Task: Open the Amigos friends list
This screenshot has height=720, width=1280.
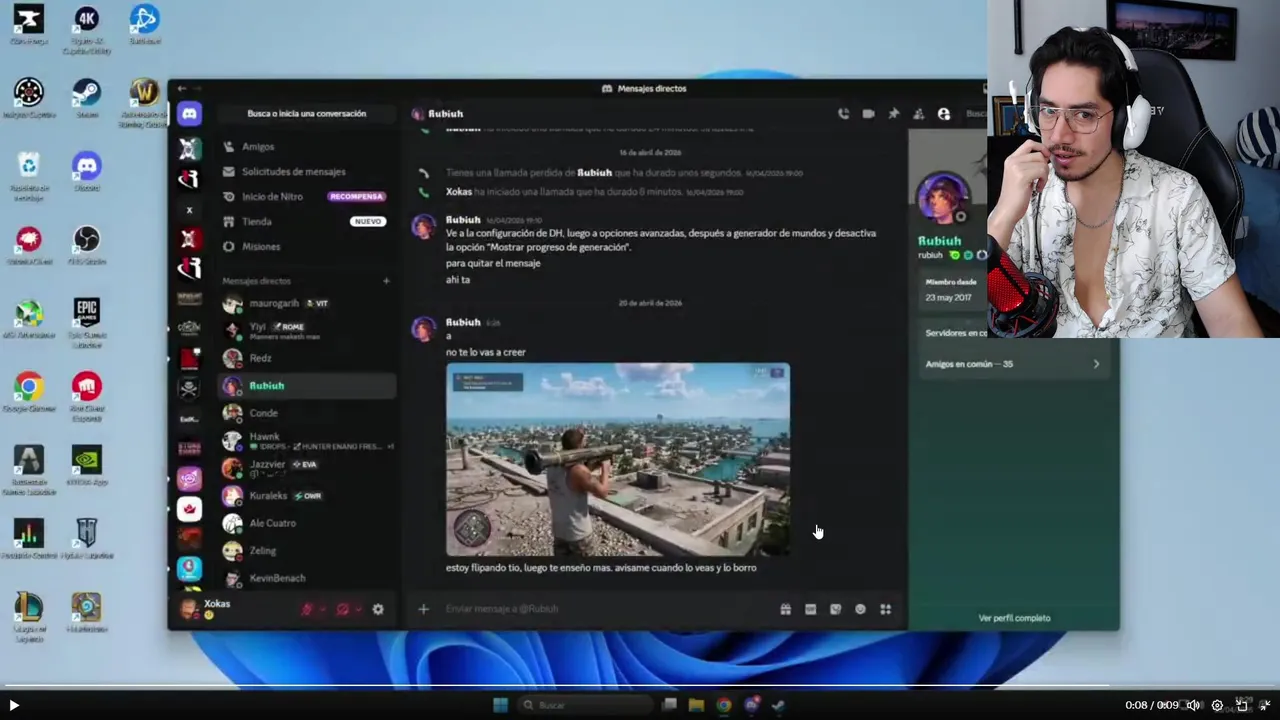Action: click(306, 147)
